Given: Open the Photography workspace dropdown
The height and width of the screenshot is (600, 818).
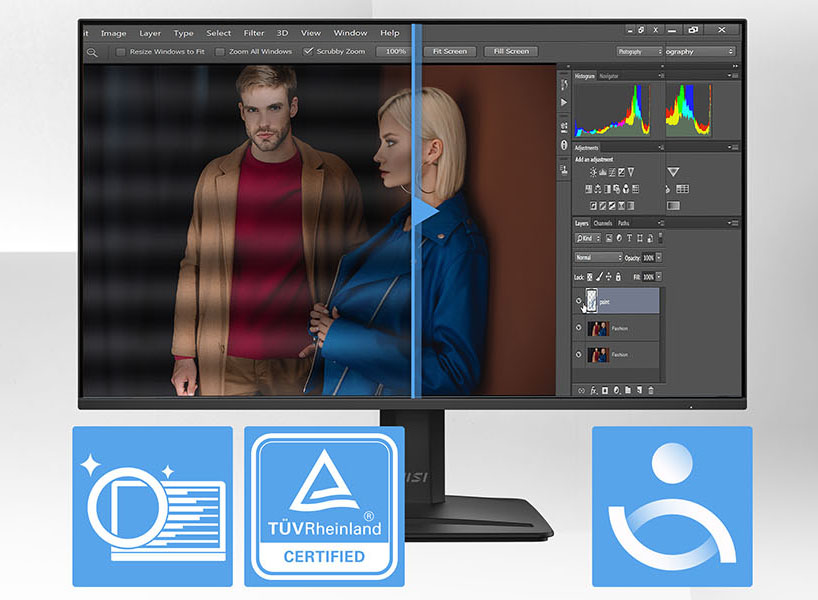Looking at the screenshot, I should pos(639,51).
